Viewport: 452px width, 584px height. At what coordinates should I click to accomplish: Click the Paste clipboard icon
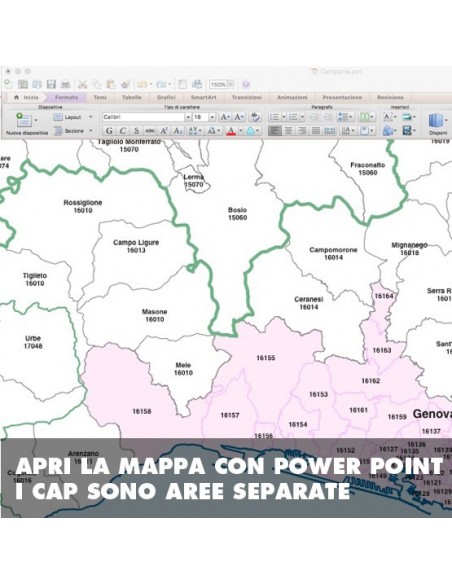(111, 84)
